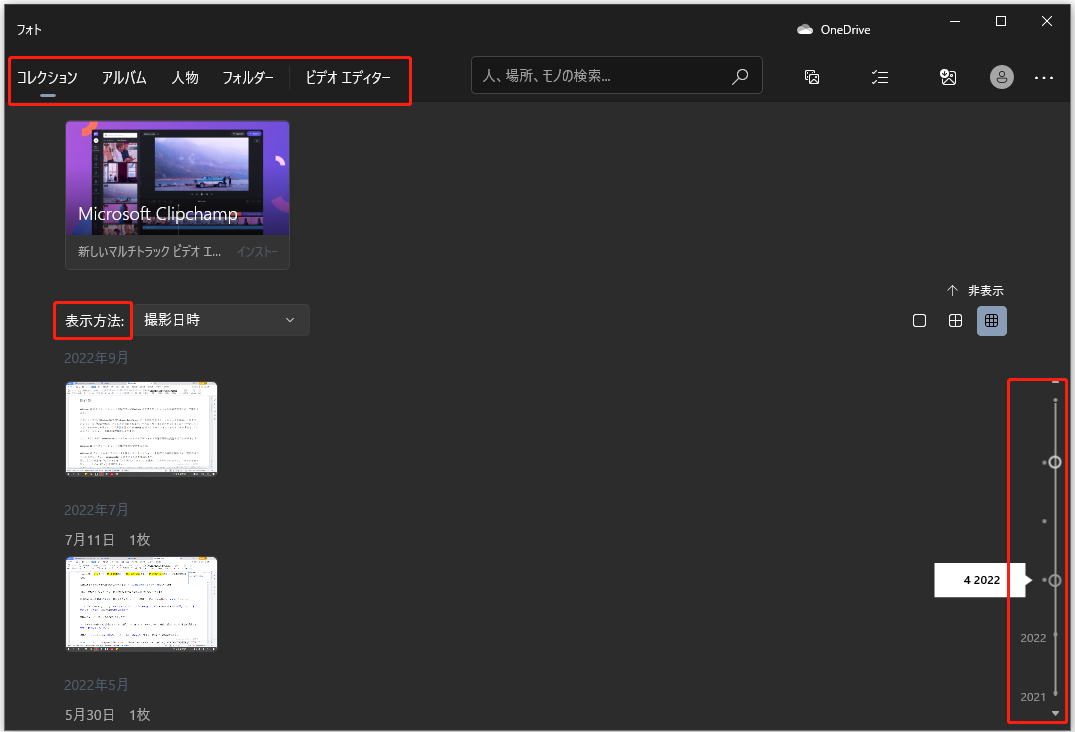Click inside the 人、場所、モノの検索 search field

click(x=600, y=75)
